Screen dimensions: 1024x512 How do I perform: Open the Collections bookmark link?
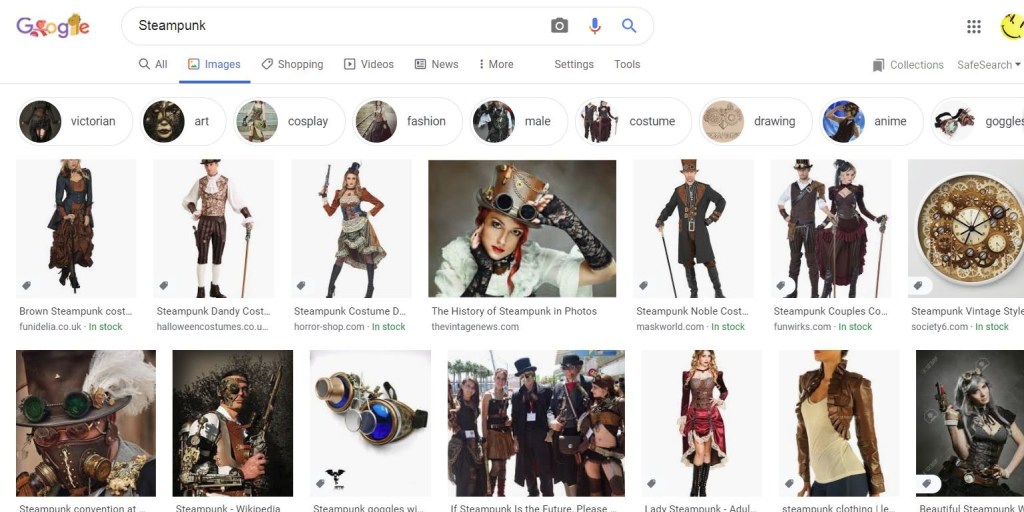[907, 65]
